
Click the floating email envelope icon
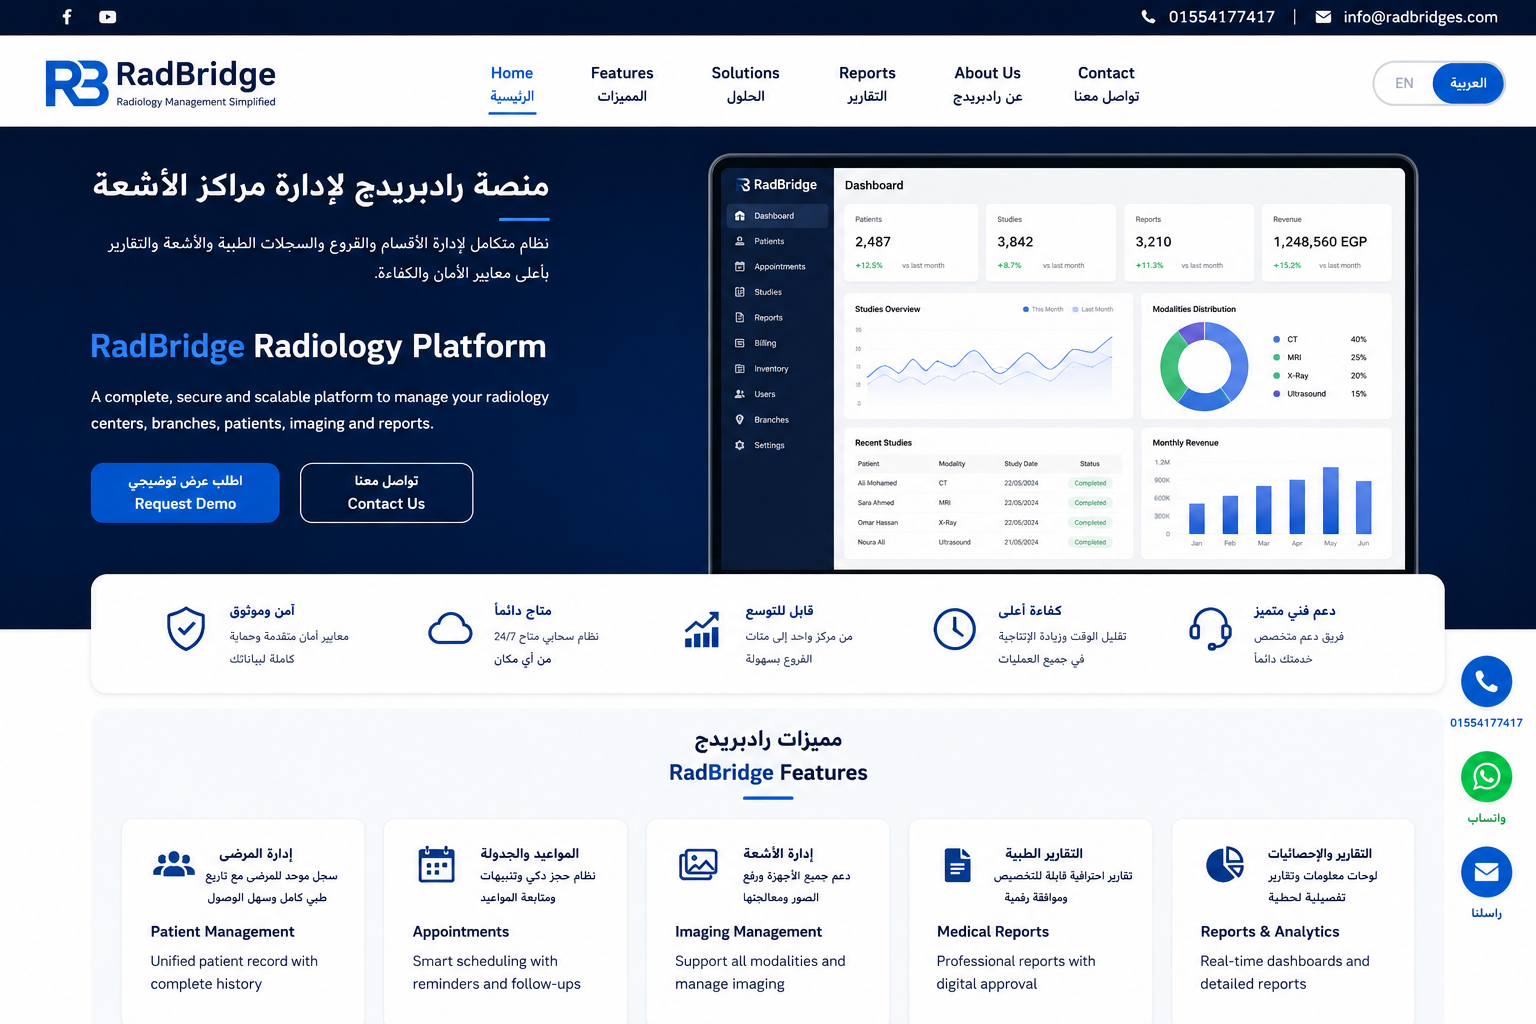point(1486,872)
